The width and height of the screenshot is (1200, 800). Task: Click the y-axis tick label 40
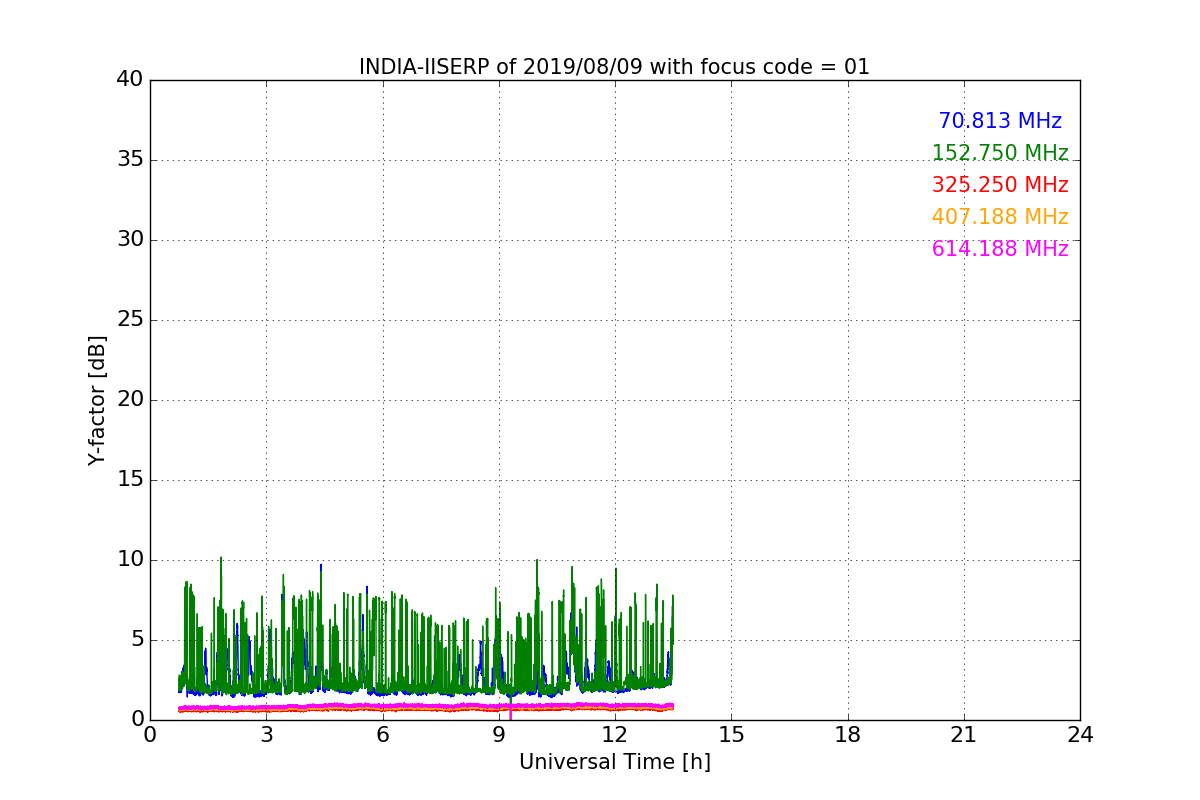pos(130,80)
